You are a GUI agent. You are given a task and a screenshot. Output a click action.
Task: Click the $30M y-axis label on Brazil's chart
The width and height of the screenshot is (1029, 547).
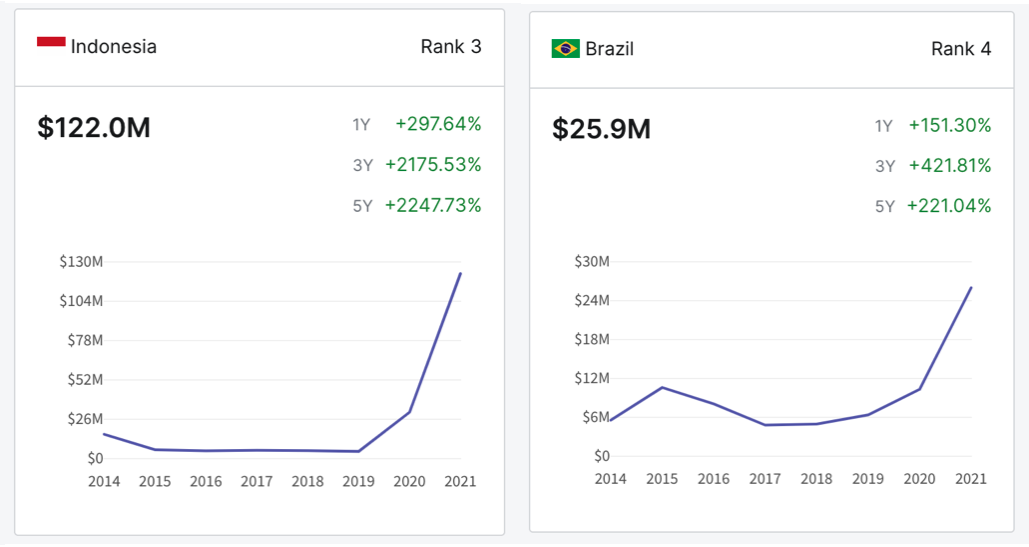592,262
